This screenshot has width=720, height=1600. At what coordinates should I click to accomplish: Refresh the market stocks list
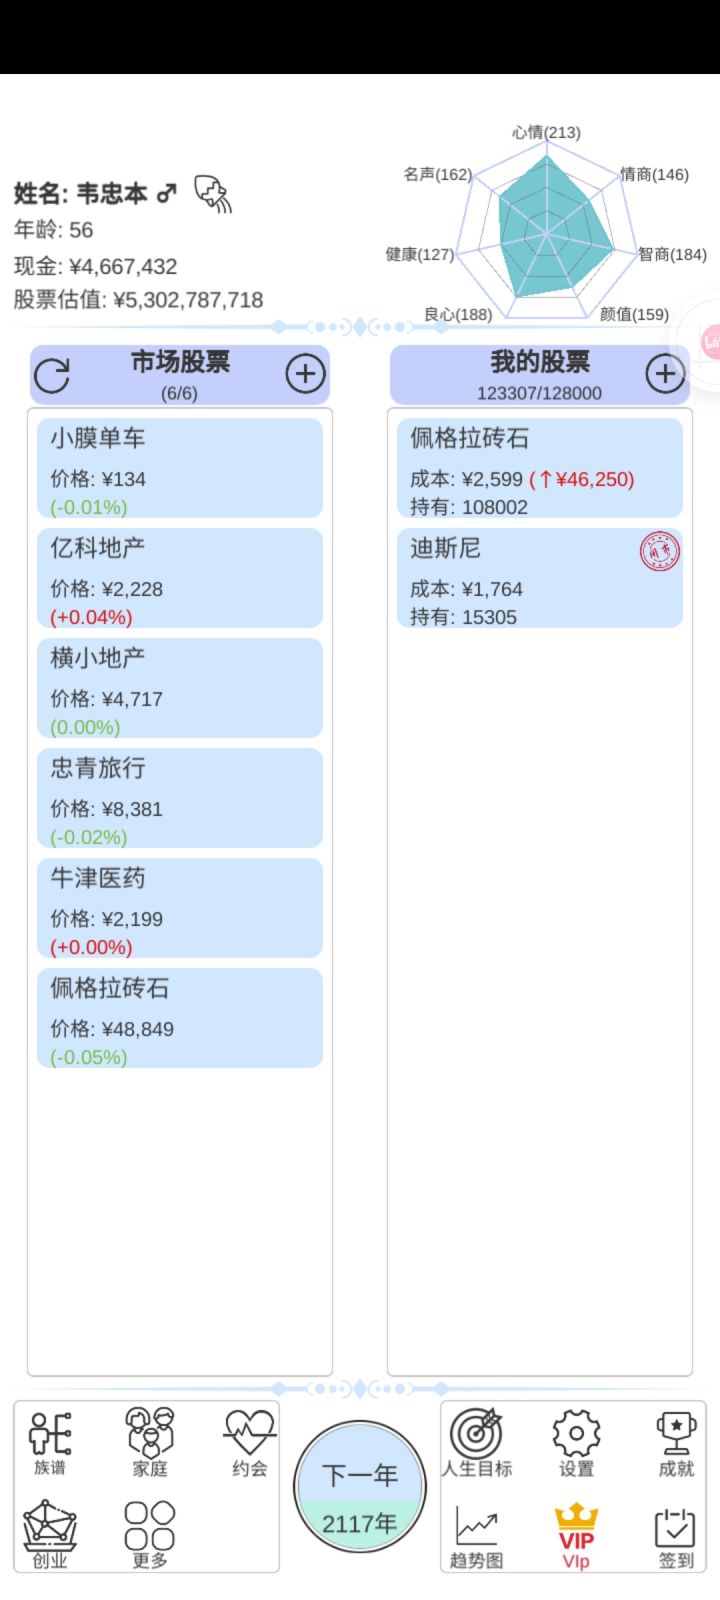(x=52, y=375)
